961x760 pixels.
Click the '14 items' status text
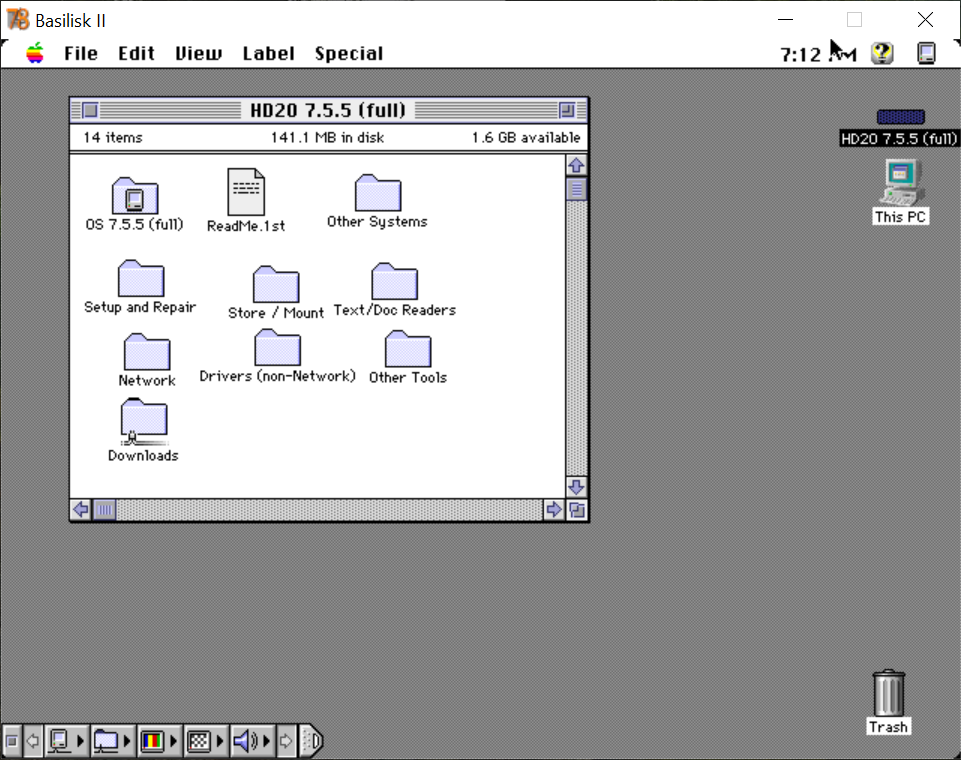pyautogui.click(x=113, y=137)
